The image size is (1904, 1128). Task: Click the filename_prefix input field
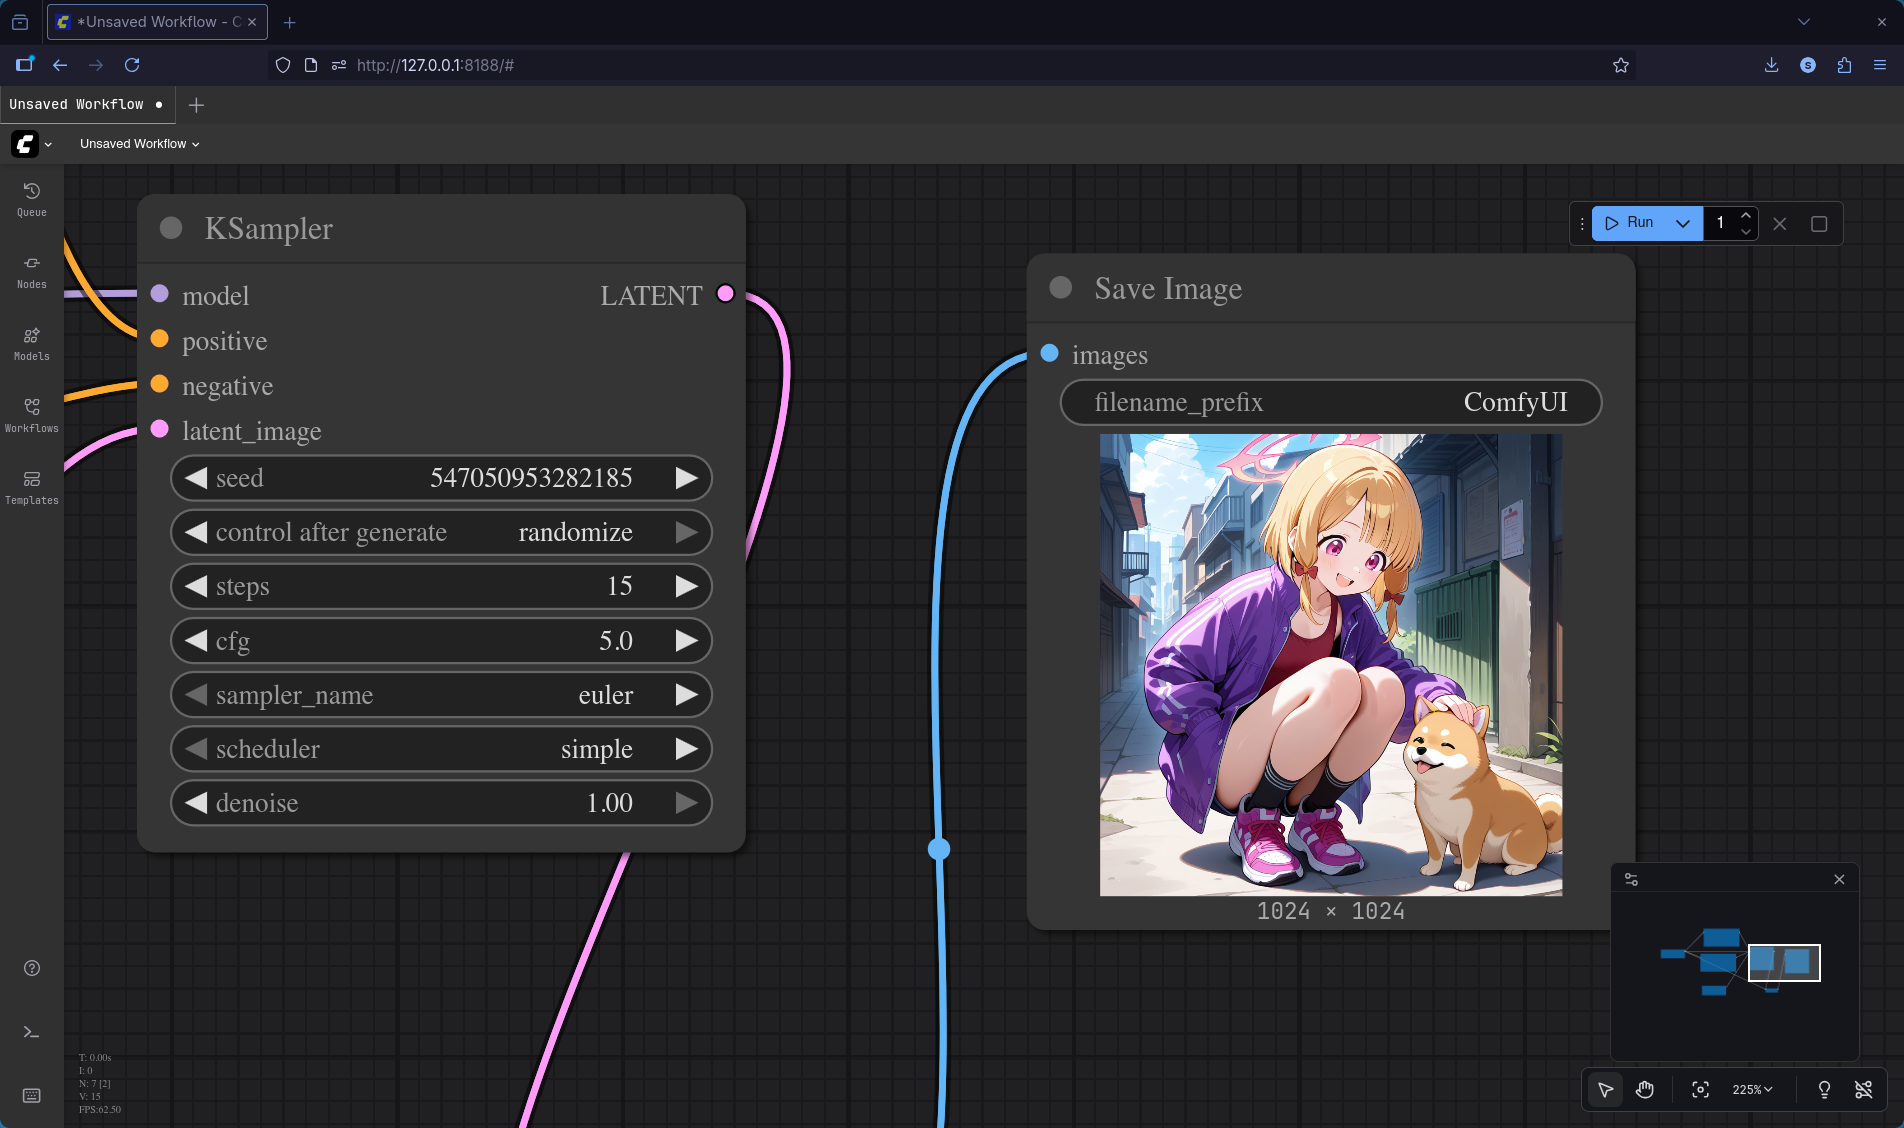[x=1330, y=402]
